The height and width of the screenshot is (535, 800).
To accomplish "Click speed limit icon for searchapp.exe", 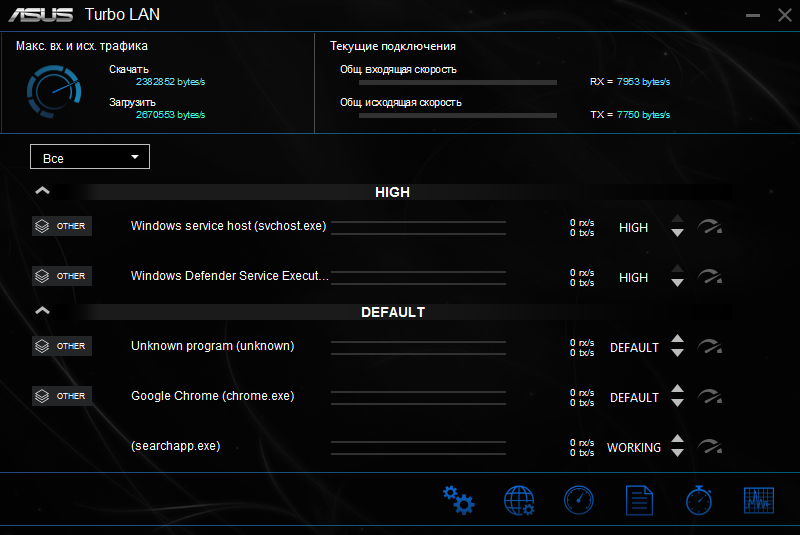I will coord(710,446).
